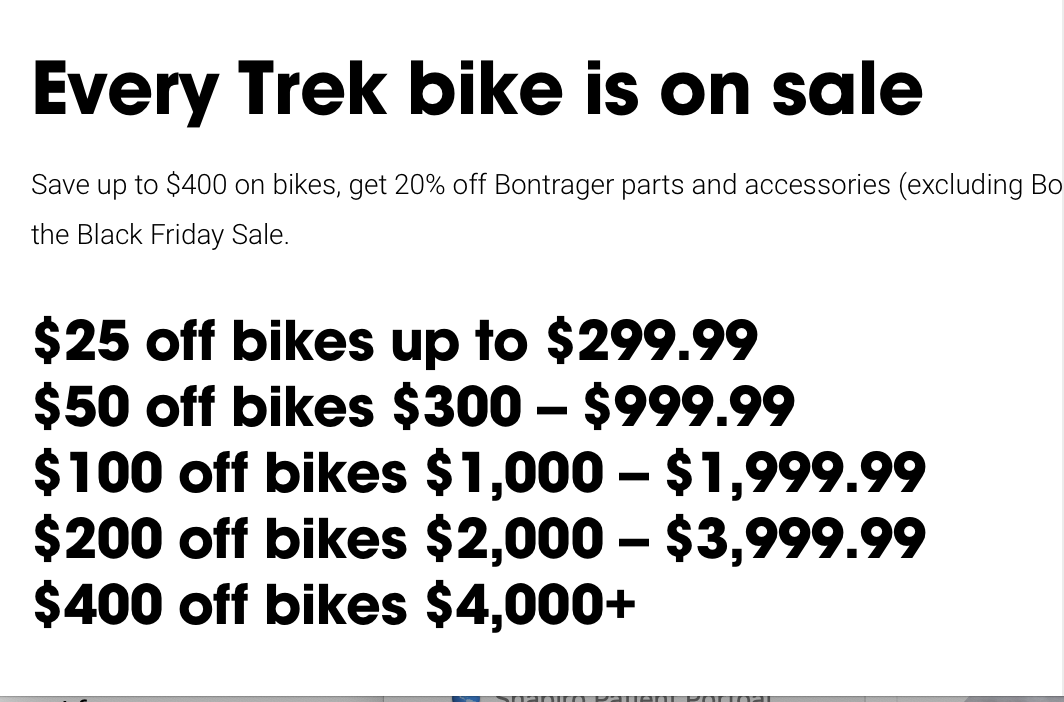
Task: Click the "$1,999.99" price in the third offer
Action: 795,473
